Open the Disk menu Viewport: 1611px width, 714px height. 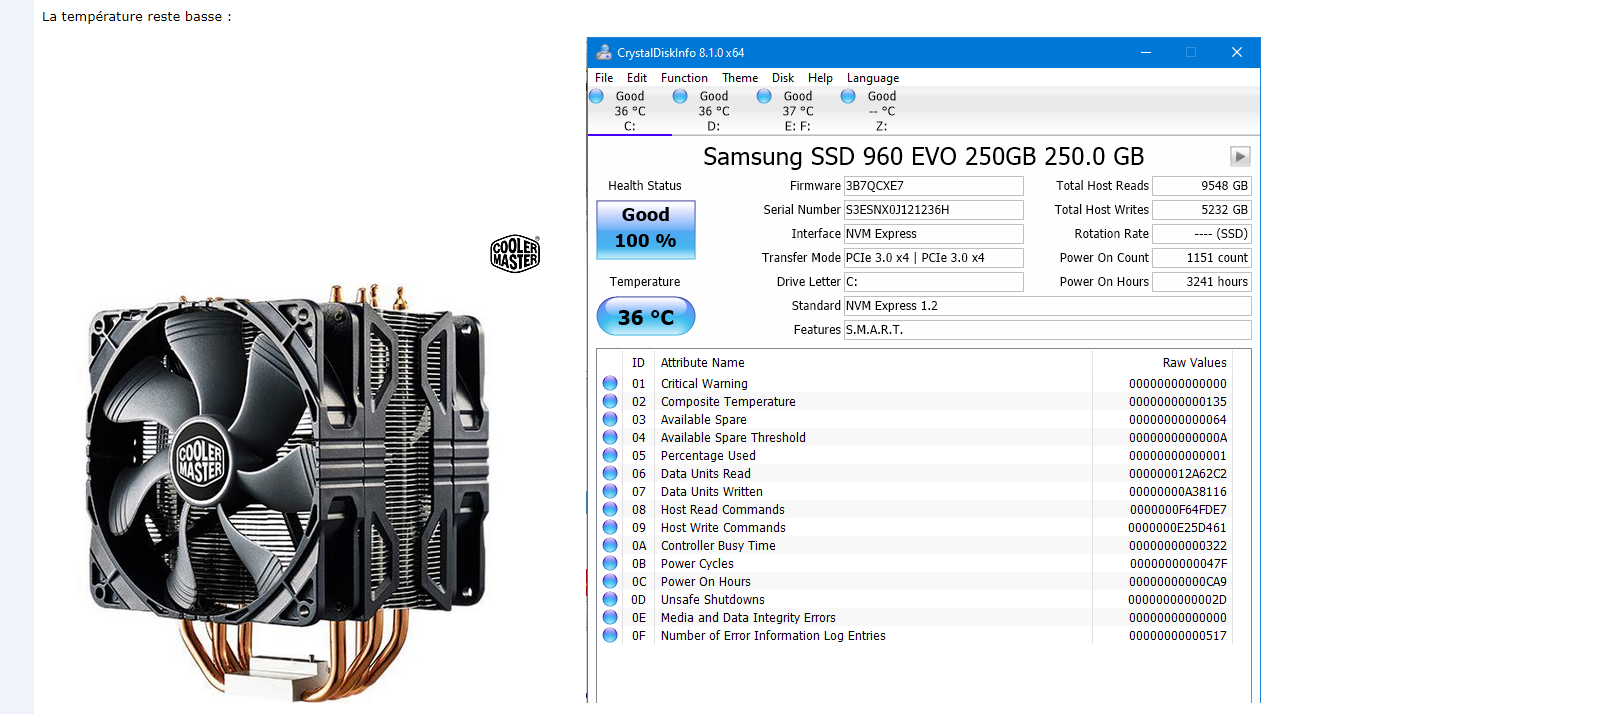point(783,78)
